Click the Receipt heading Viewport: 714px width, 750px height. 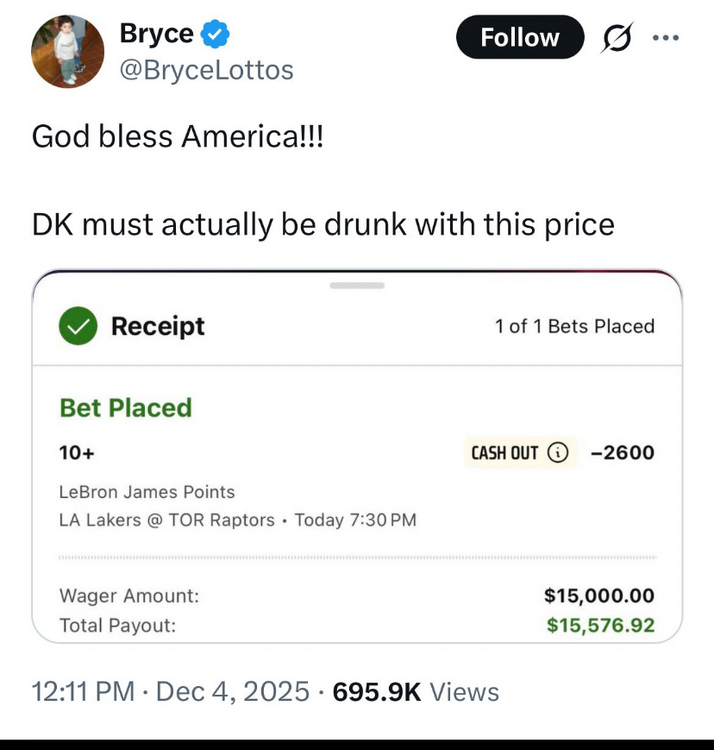pyautogui.click(x=157, y=326)
